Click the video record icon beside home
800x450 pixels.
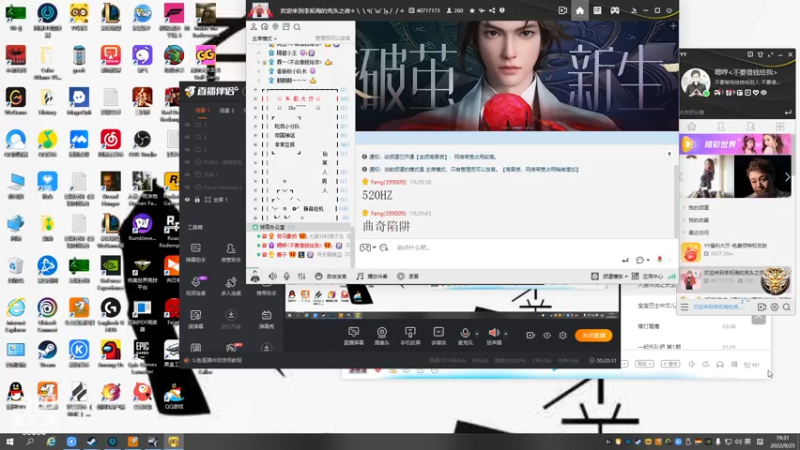[563, 10]
